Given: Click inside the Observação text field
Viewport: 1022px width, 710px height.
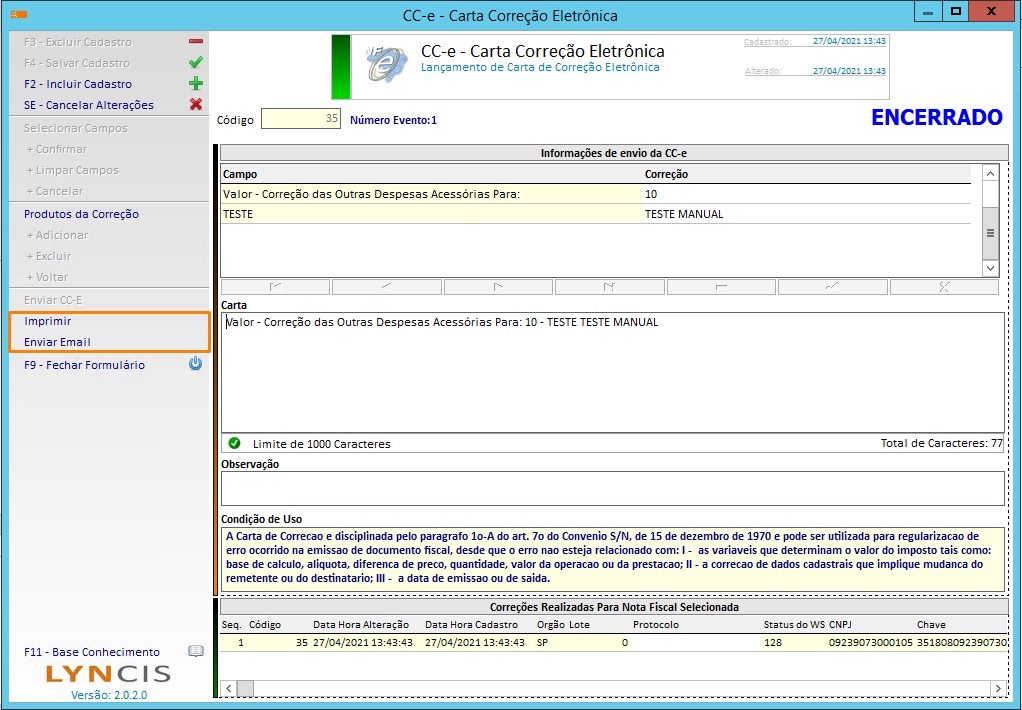Looking at the screenshot, I should coord(612,489).
